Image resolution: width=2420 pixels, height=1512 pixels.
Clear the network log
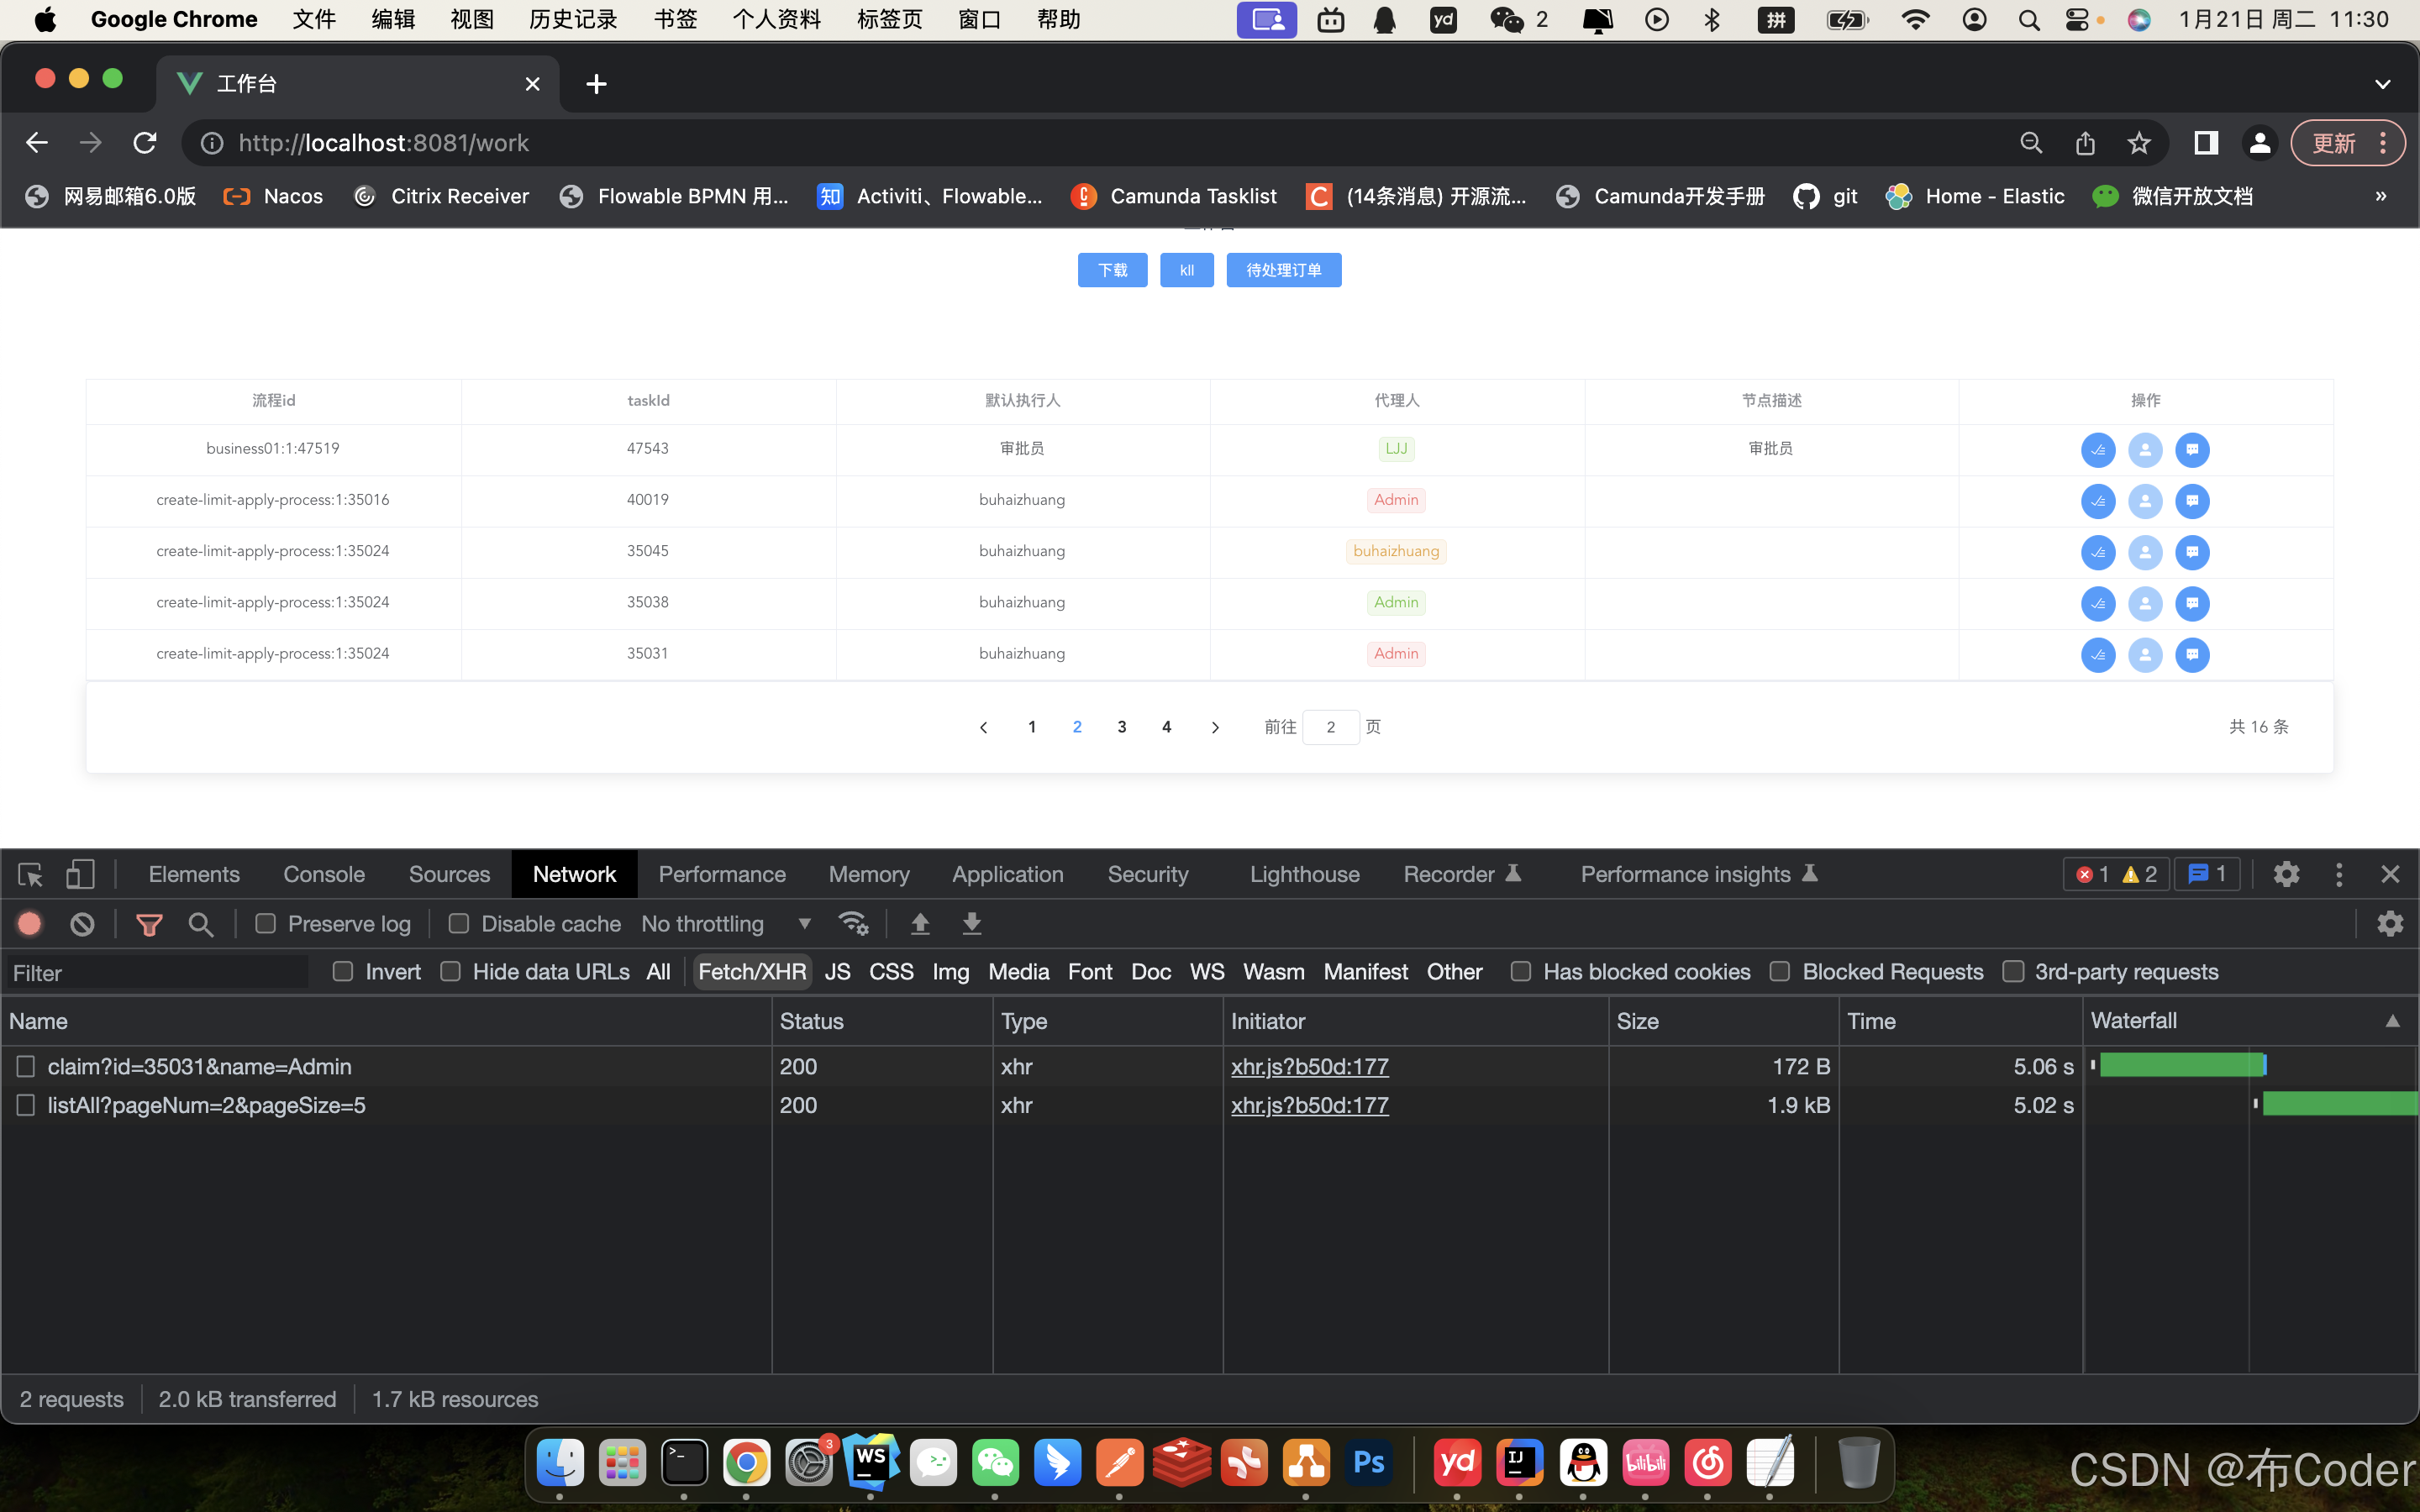tap(82, 924)
